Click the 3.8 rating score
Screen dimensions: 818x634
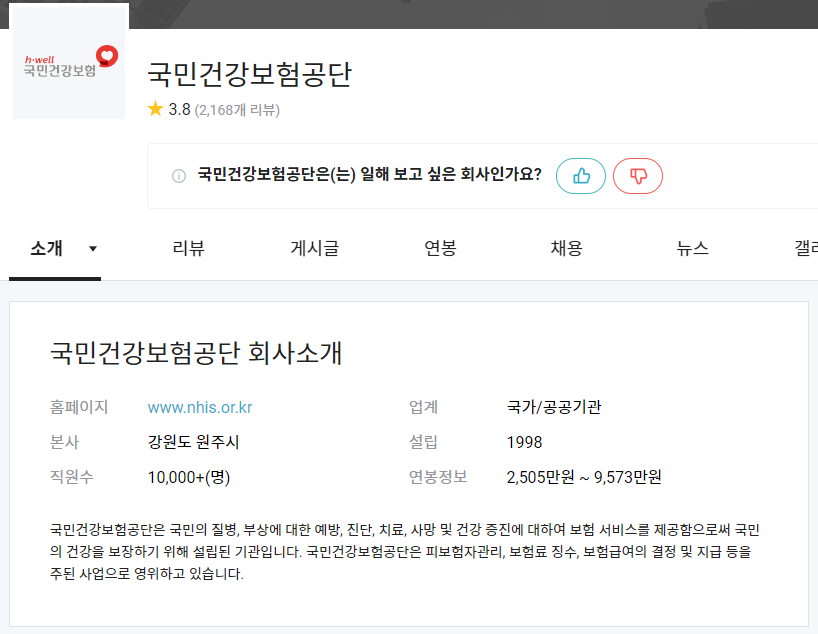pos(179,110)
